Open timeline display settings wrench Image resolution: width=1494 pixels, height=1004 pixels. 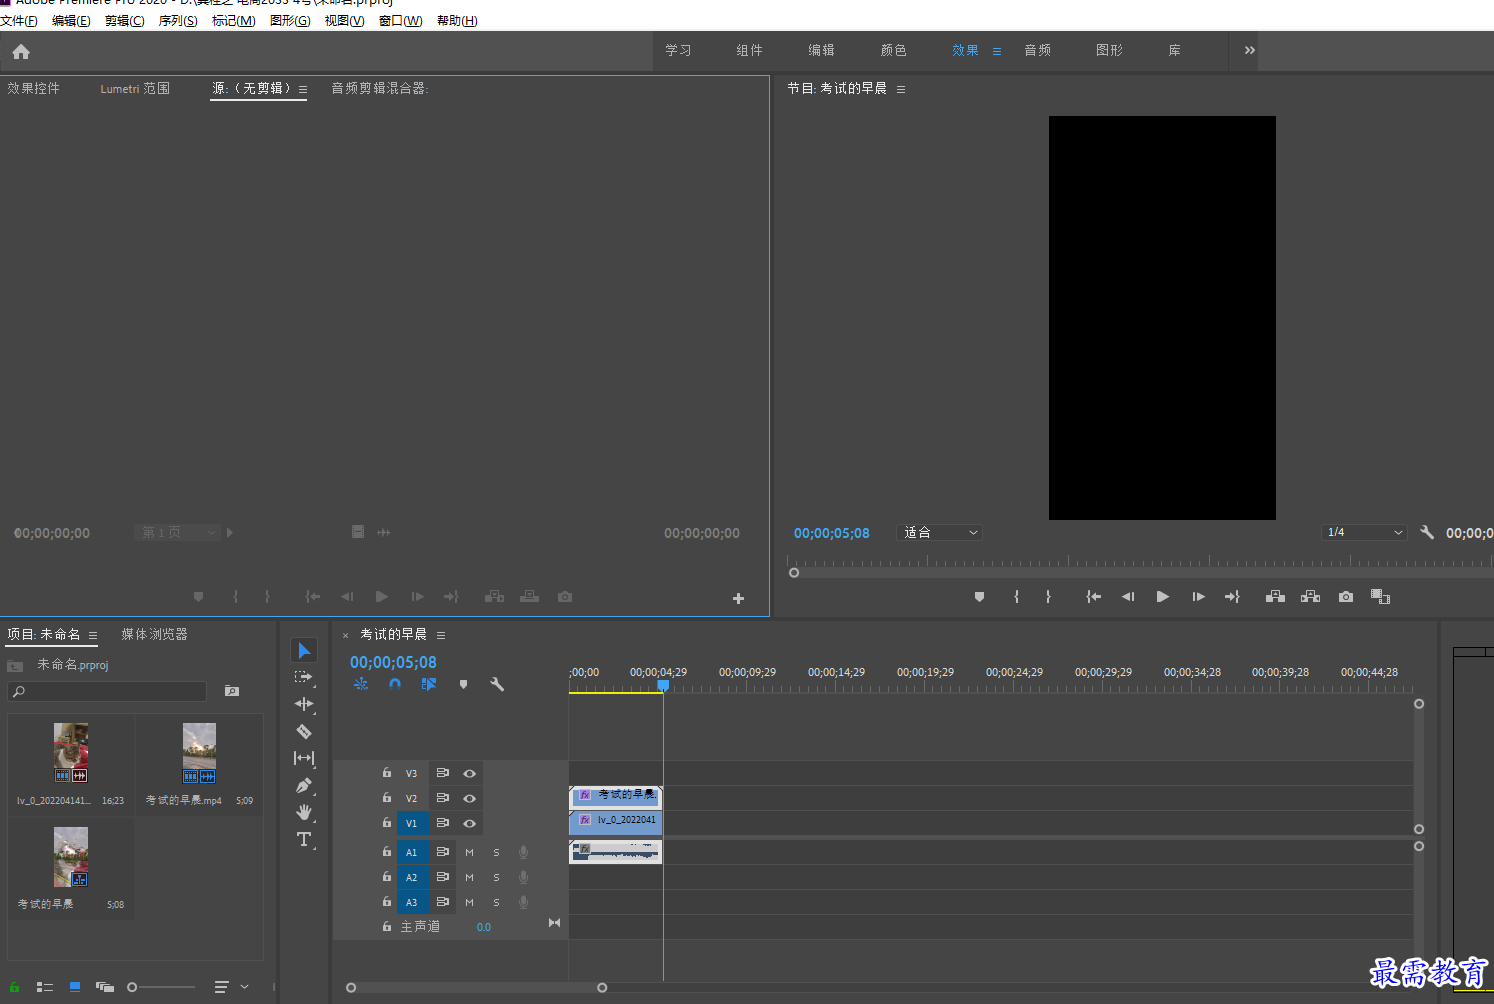coord(497,684)
